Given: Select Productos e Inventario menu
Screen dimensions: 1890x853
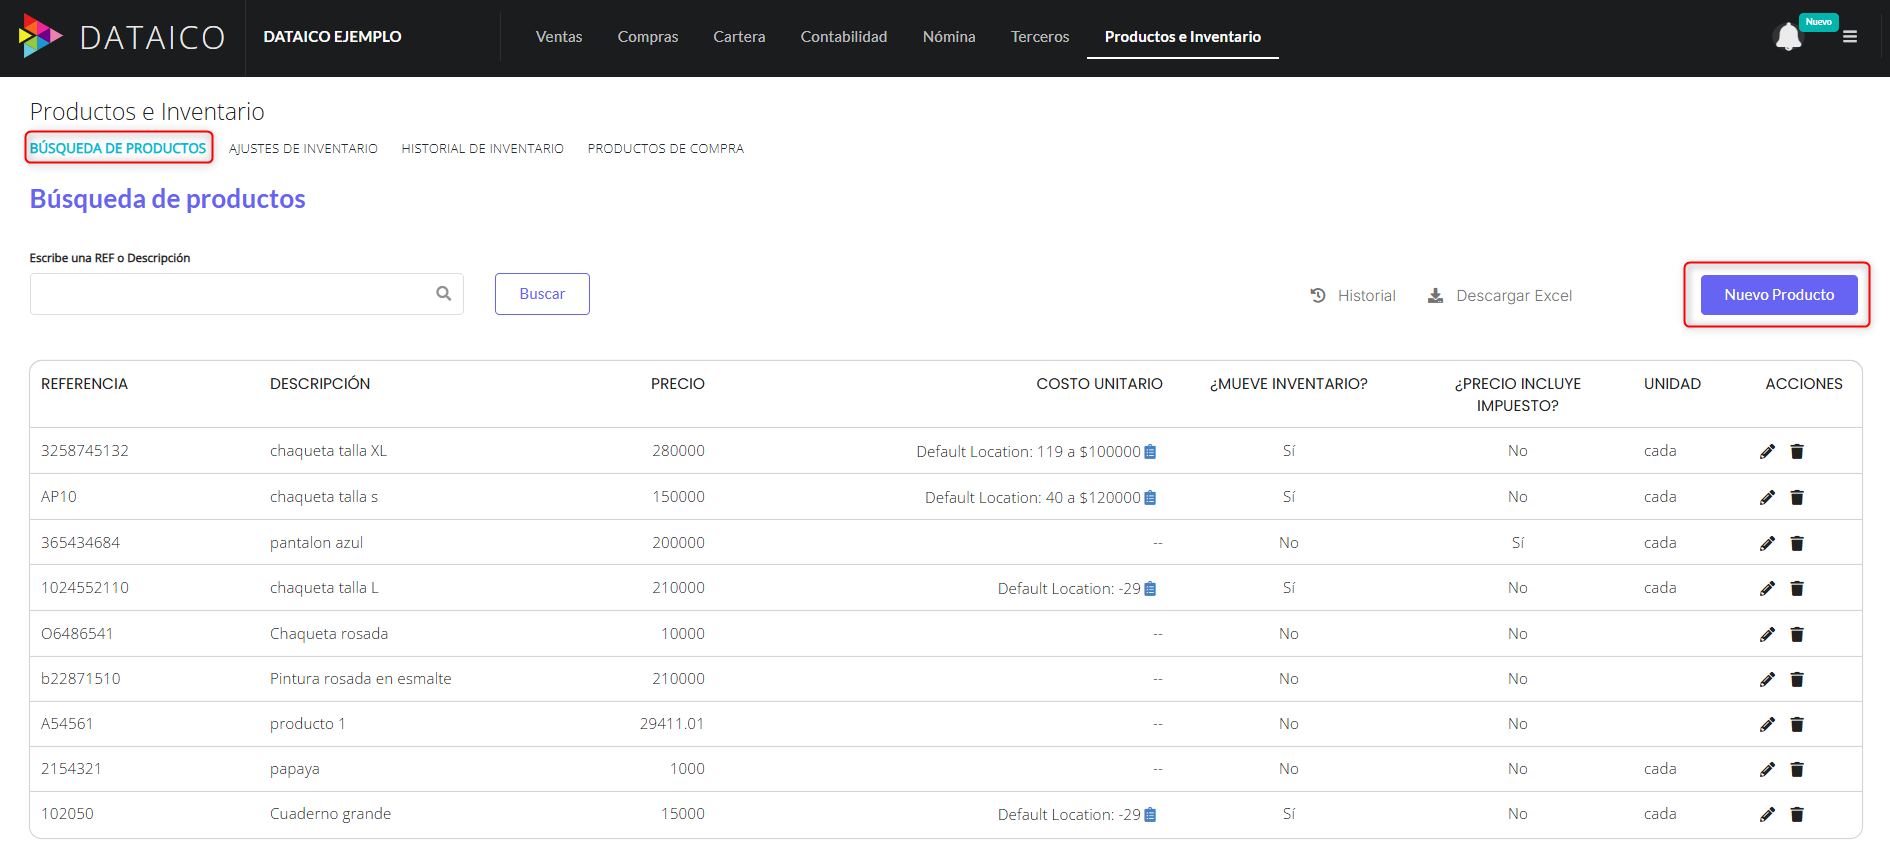Looking at the screenshot, I should [x=1183, y=37].
